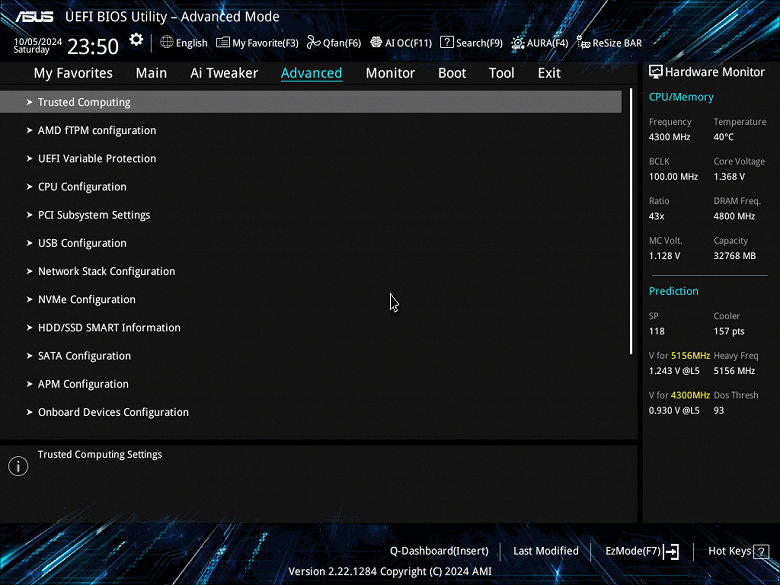Click the 100.00 MHz BCLK value
The image size is (780, 585).
tap(673, 177)
